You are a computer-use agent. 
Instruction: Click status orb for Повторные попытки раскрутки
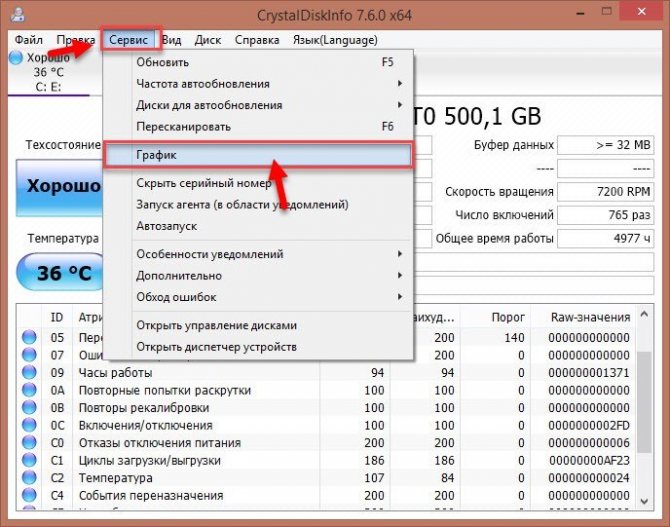tap(29, 390)
